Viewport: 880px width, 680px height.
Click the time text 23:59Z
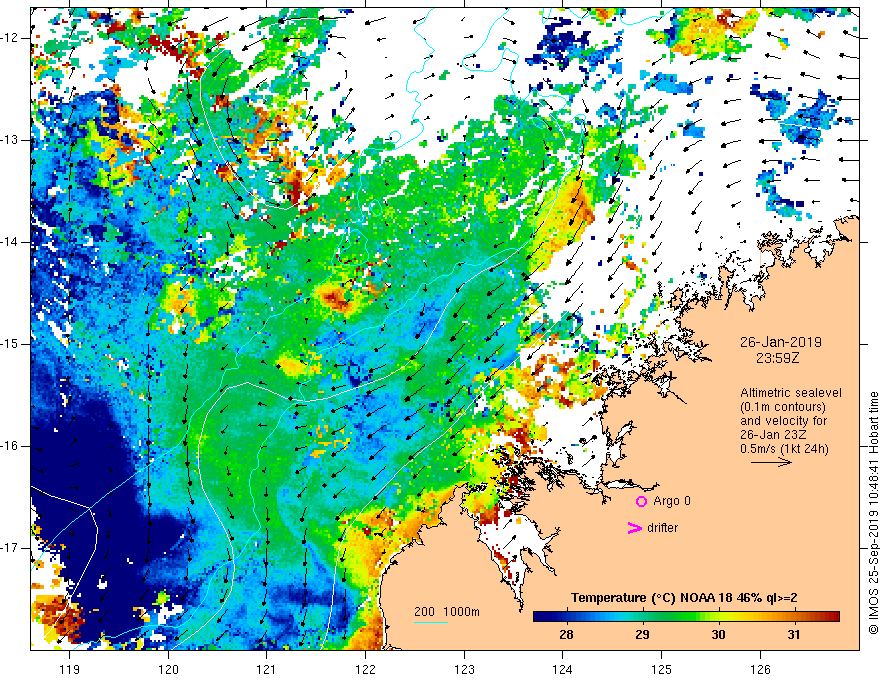pyautogui.click(x=777, y=358)
